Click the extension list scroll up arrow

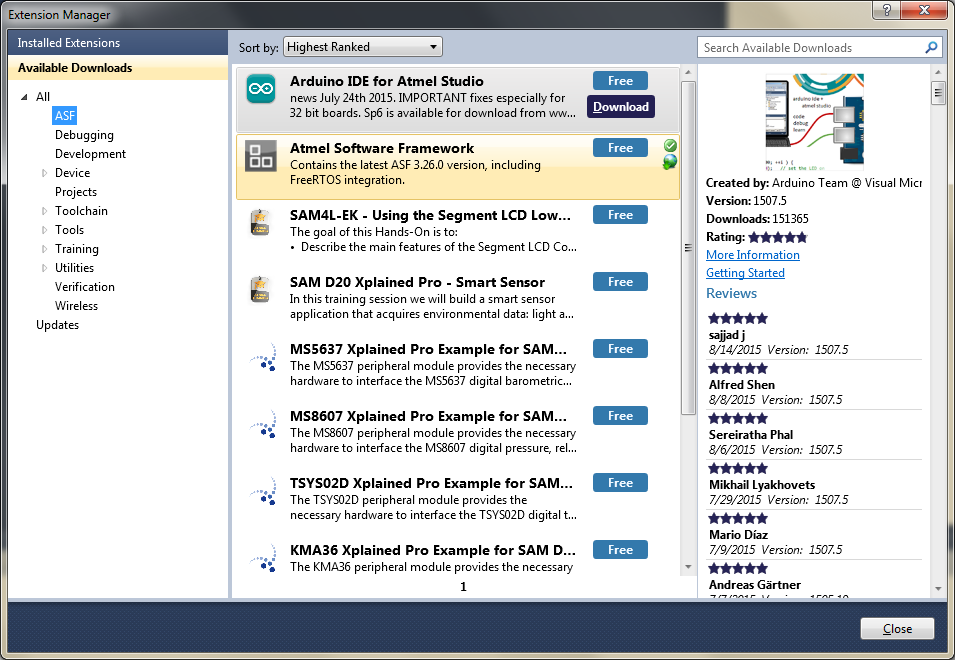pos(688,73)
